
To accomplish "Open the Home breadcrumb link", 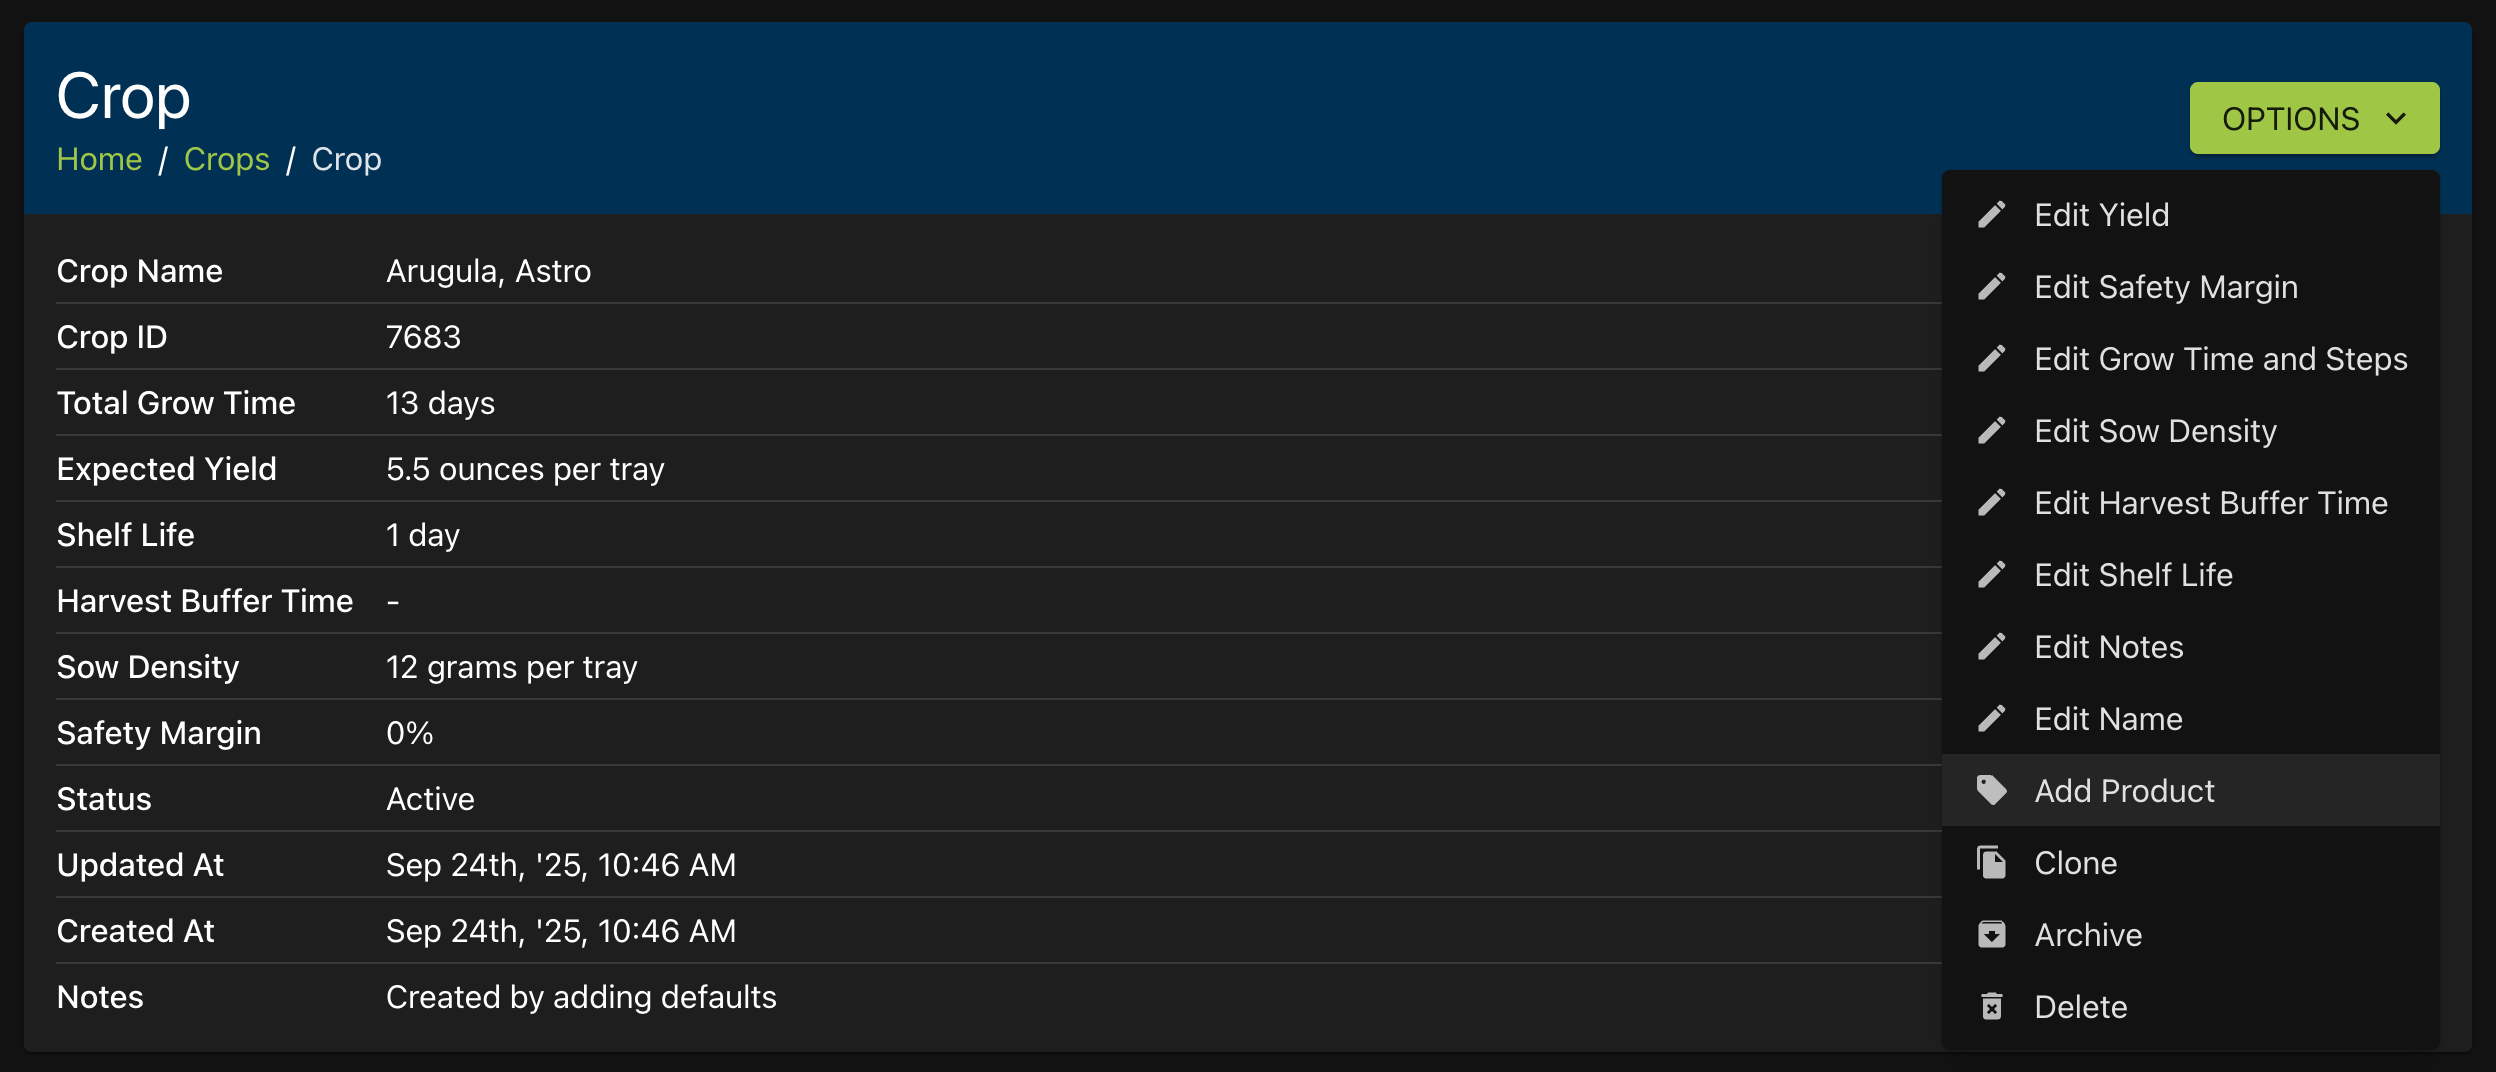I will (99, 160).
